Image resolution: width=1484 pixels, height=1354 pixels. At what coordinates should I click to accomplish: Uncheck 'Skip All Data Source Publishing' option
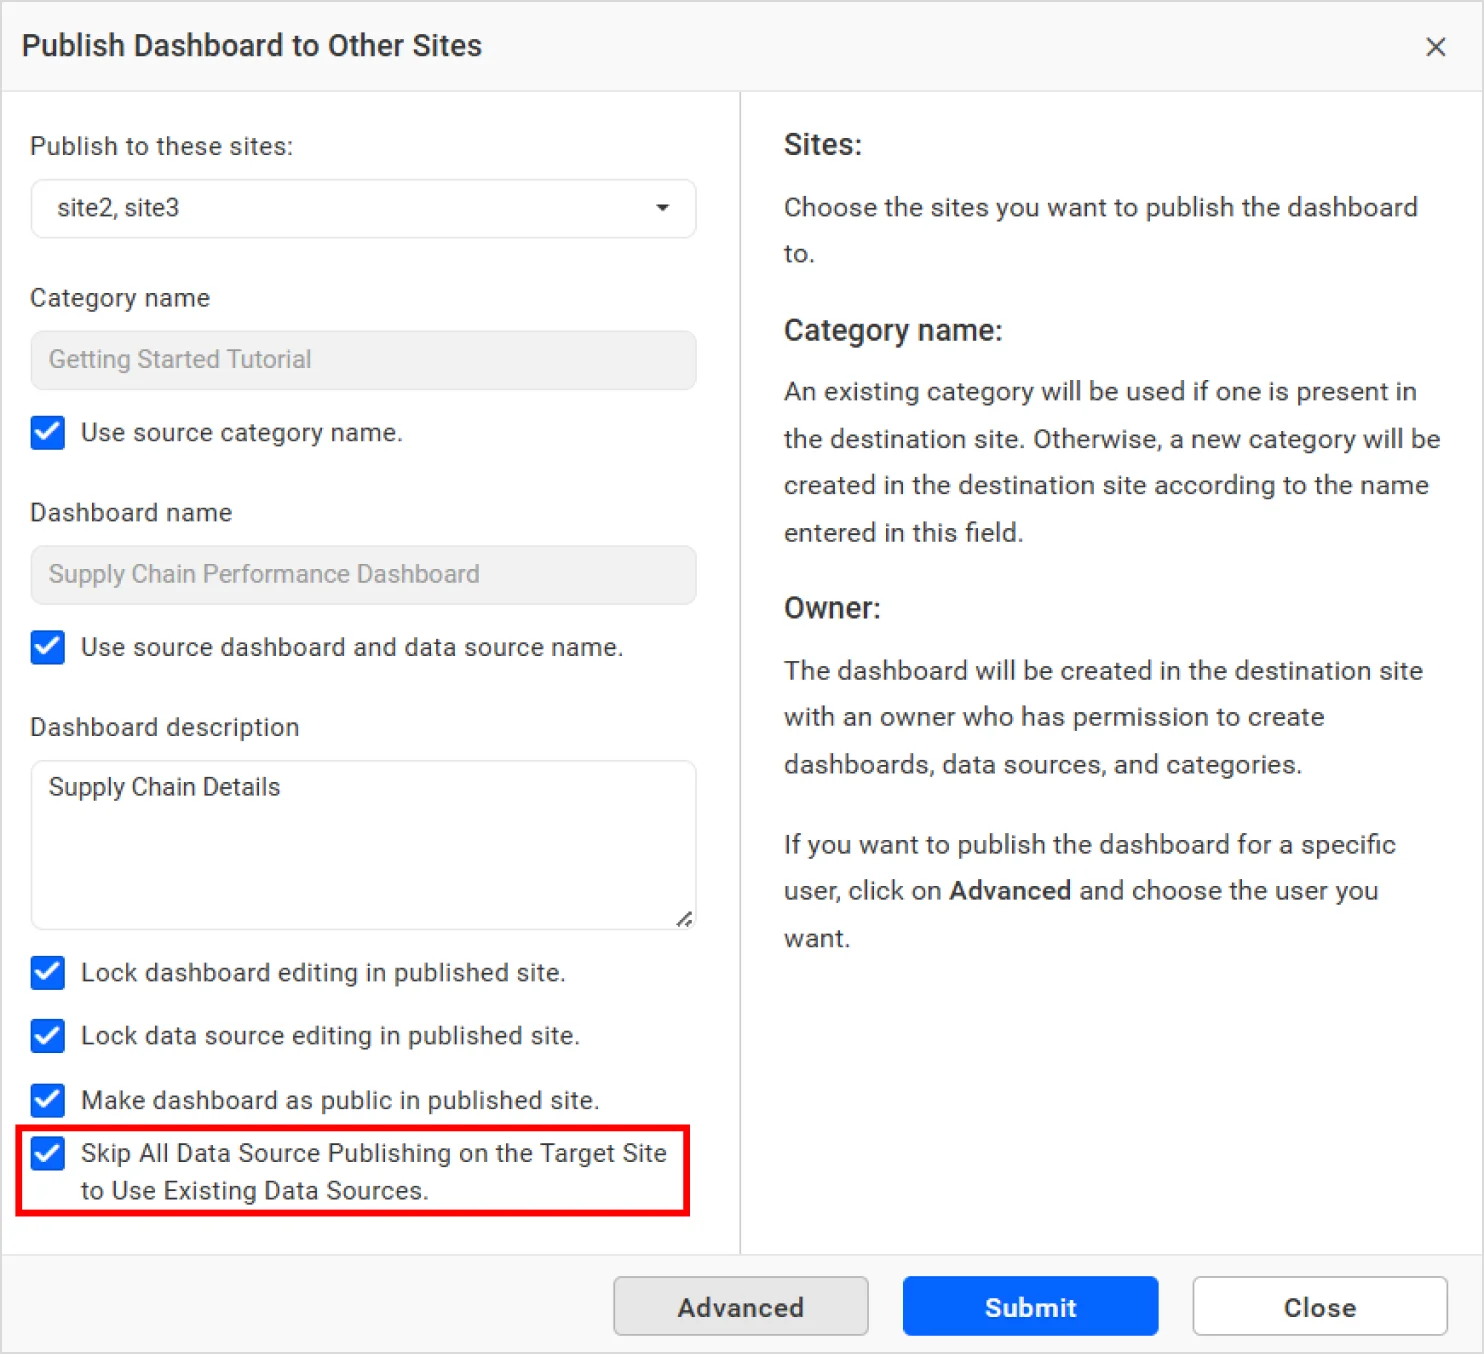point(48,1153)
